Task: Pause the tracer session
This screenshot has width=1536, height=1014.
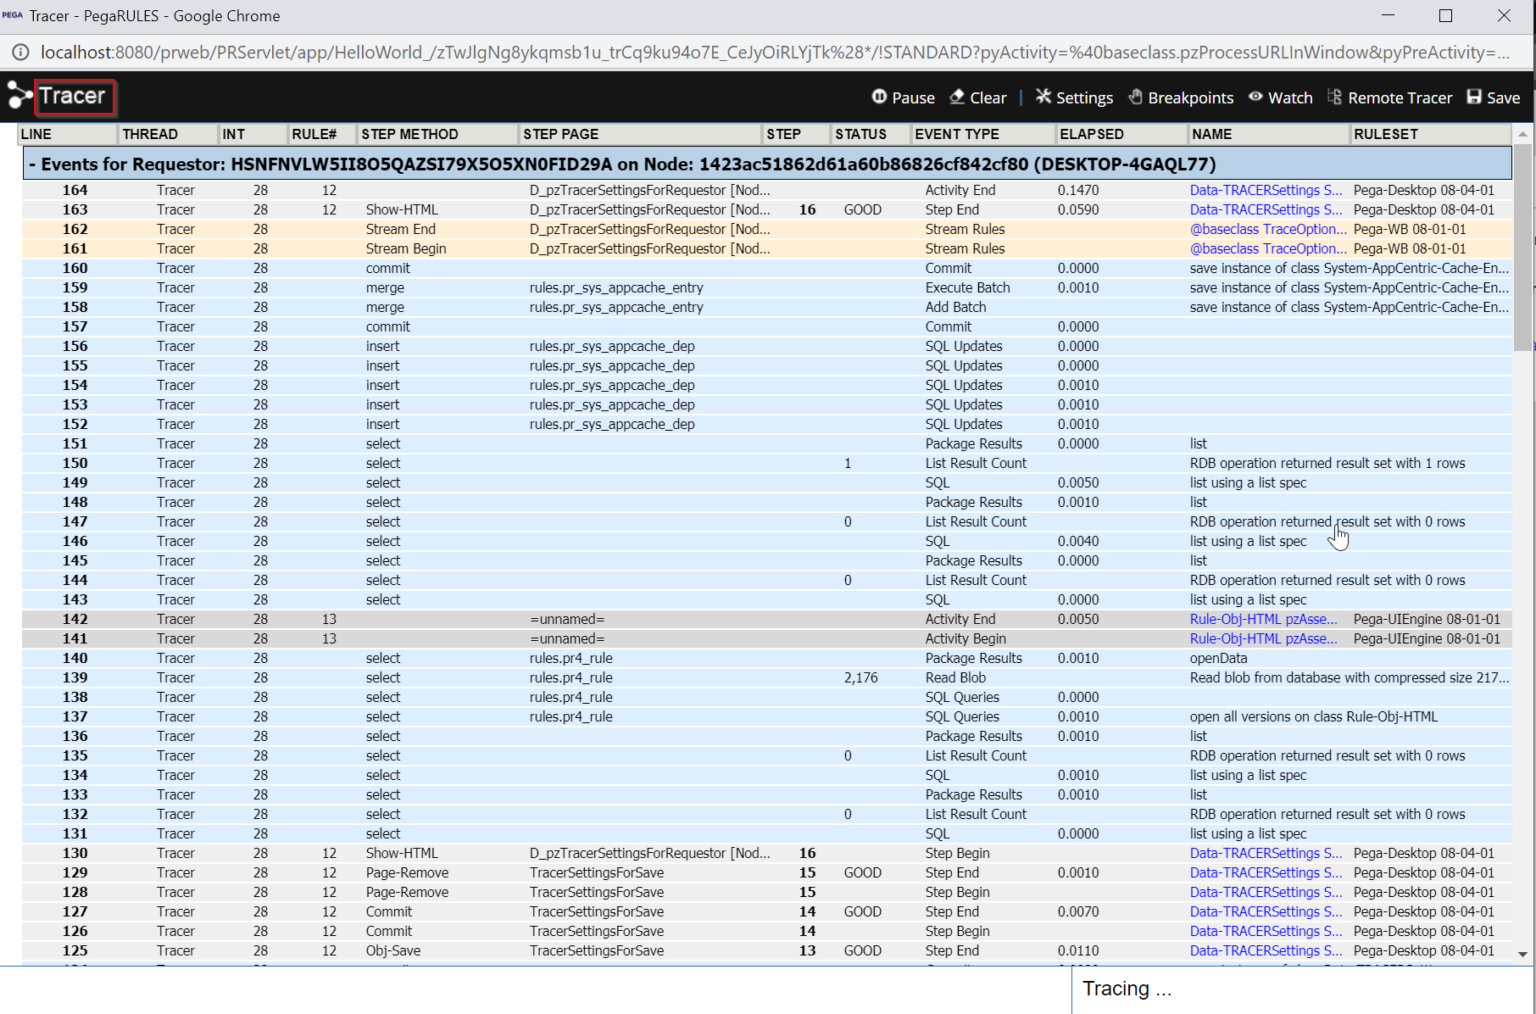Action: [903, 97]
